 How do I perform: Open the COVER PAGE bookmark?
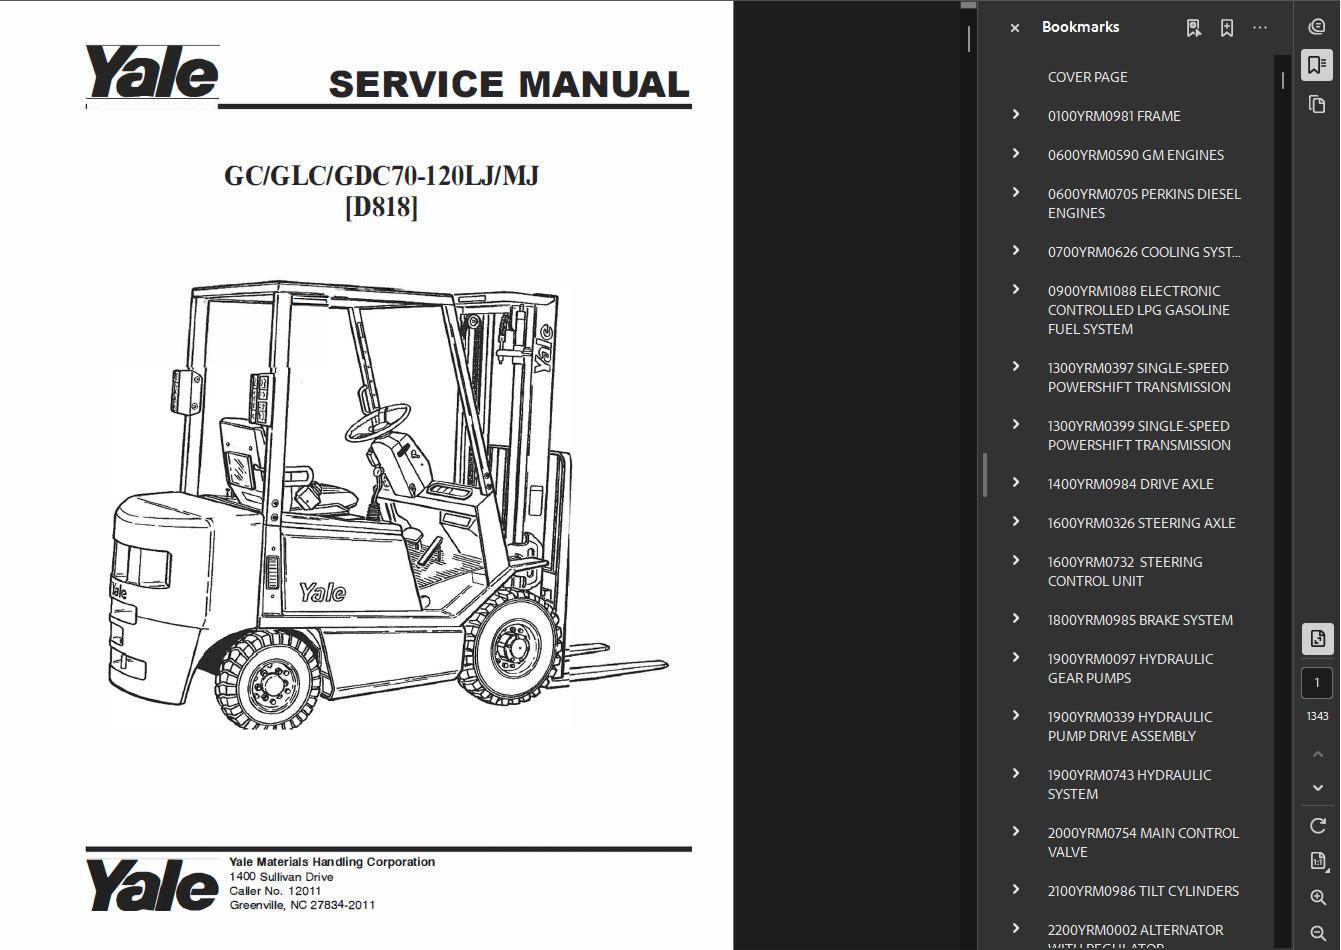click(x=1087, y=77)
